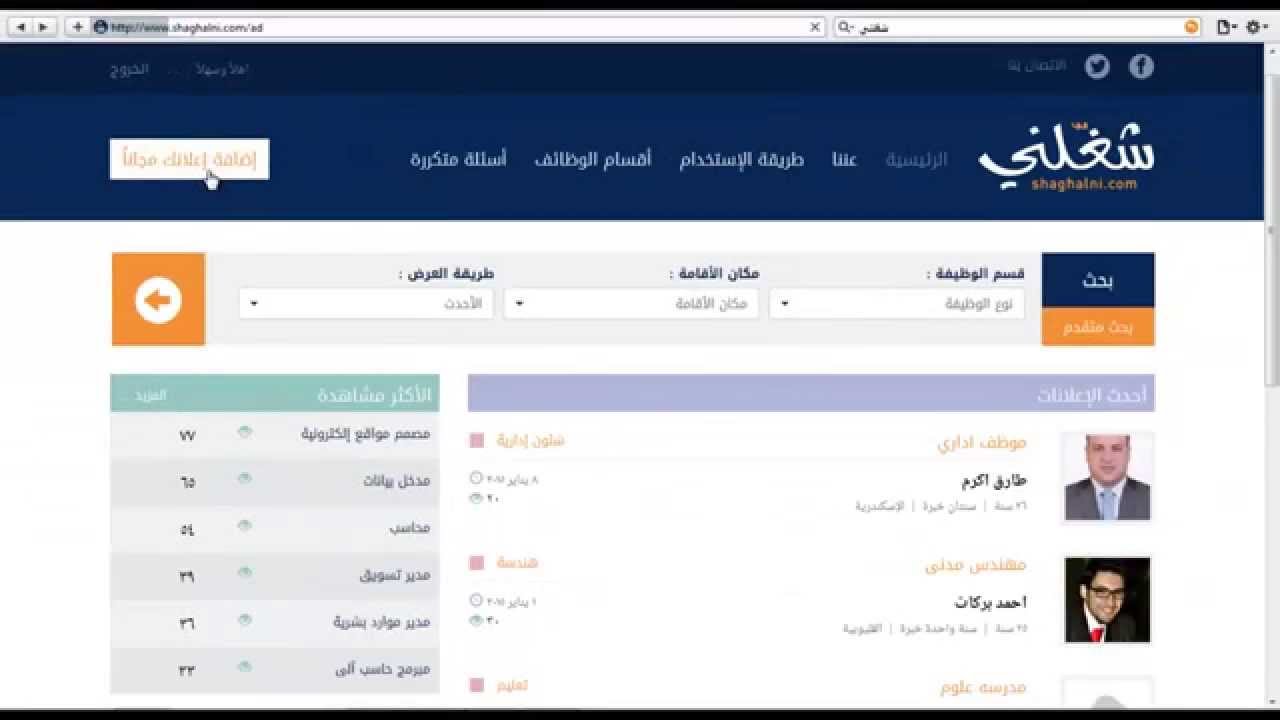
Task: Click the مدخل بيانات row text
Action: [x=397, y=481]
